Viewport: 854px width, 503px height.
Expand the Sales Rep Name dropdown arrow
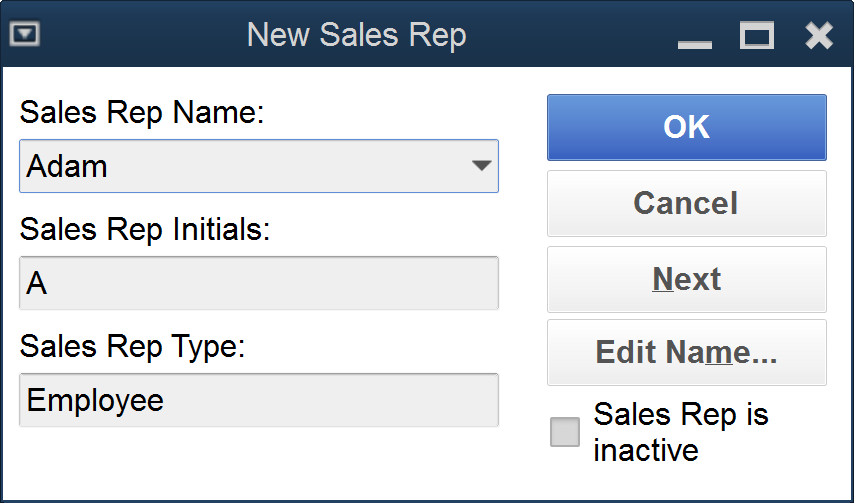pyautogui.click(x=481, y=166)
